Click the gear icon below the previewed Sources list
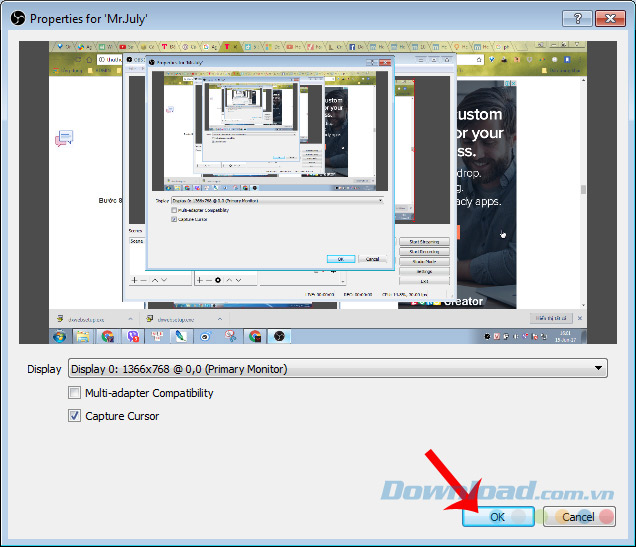636x547 pixels. pyautogui.click(x=219, y=280)
